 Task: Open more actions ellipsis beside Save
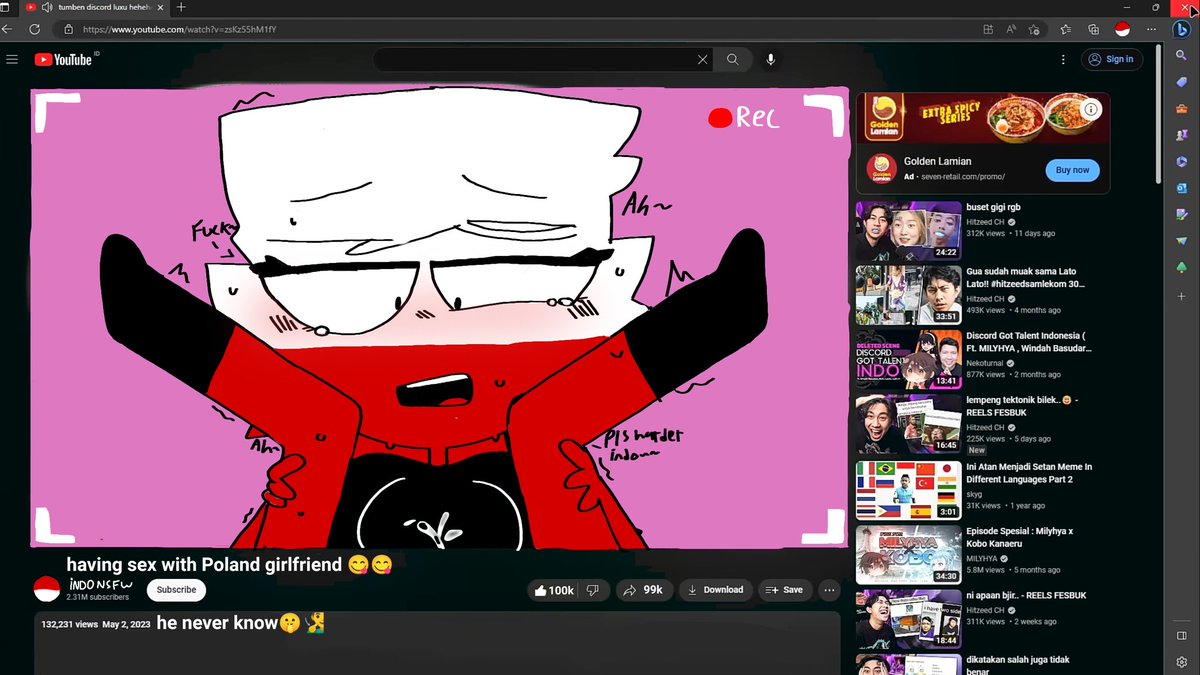(x=830, y=590)
